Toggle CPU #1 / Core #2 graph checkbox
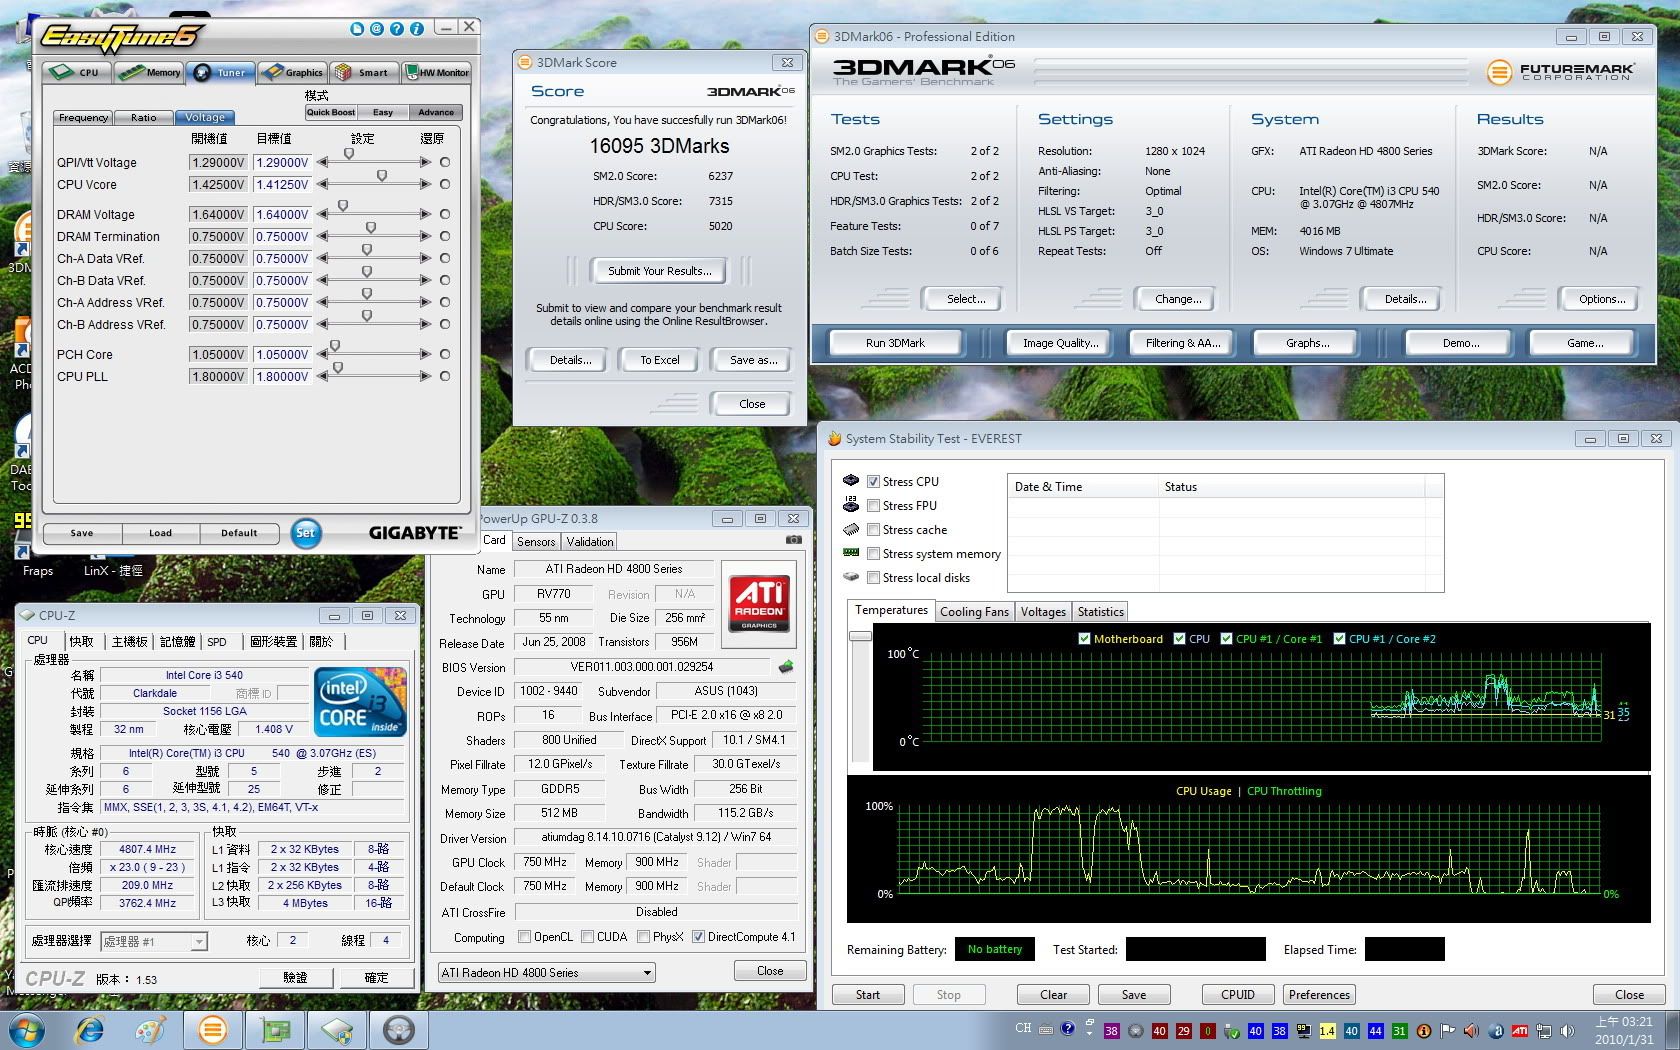This screenshot has width=1680, height=1050. [x=1339, y=639]
